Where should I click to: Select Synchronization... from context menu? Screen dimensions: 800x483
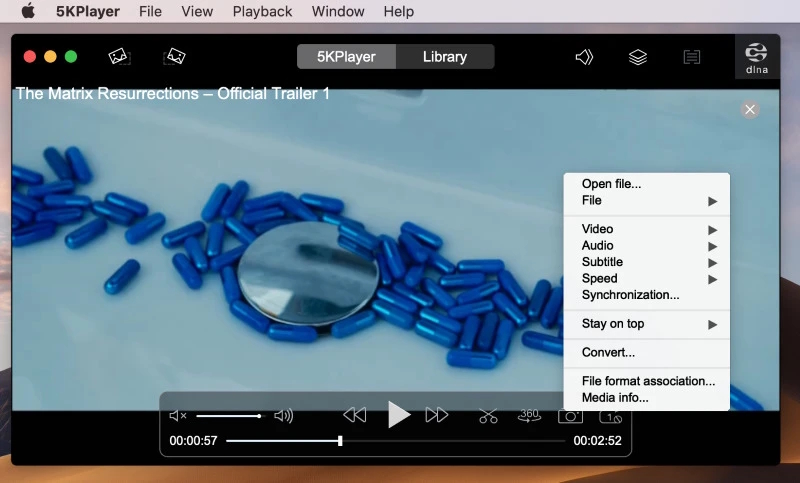646,295
